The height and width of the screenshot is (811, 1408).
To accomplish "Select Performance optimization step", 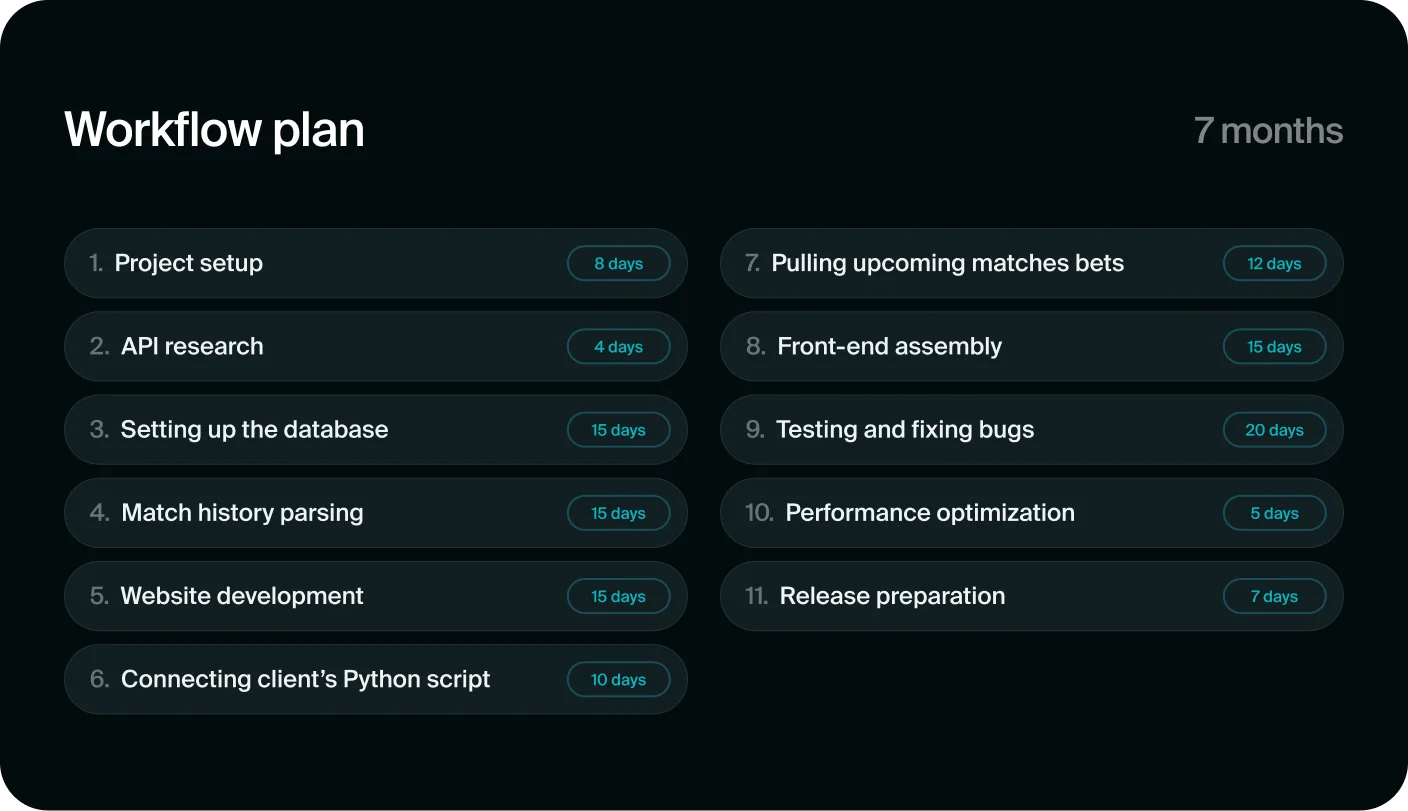I will tap(1031, 512).
